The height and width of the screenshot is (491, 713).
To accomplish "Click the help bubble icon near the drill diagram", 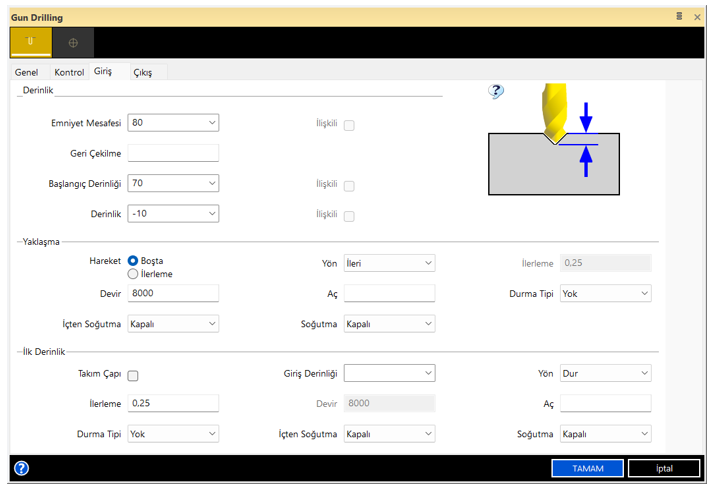I will coord(496,92).
